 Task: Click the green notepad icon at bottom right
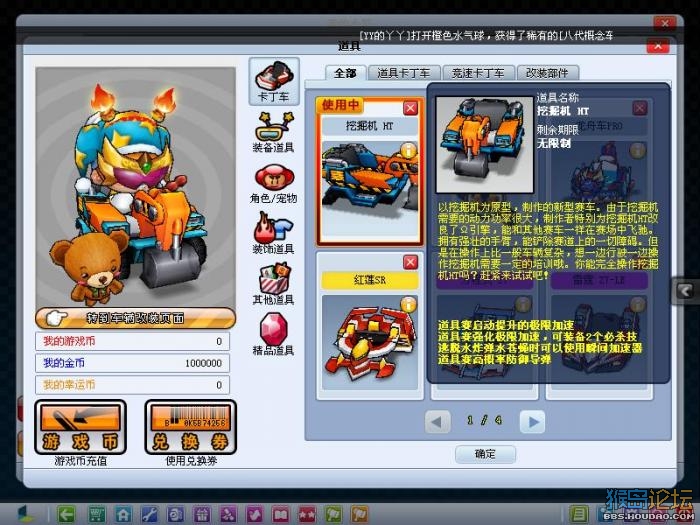tap(579, 515)
